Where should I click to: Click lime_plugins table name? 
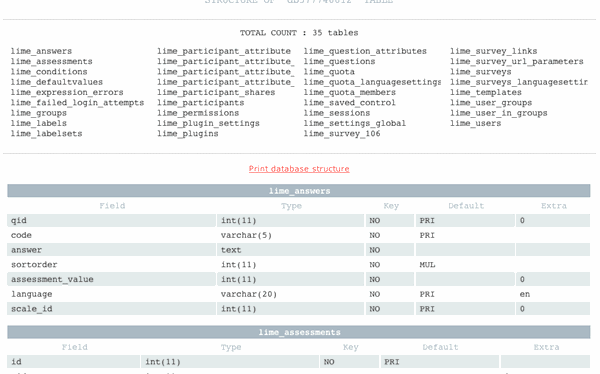click(x=188, y=134)
